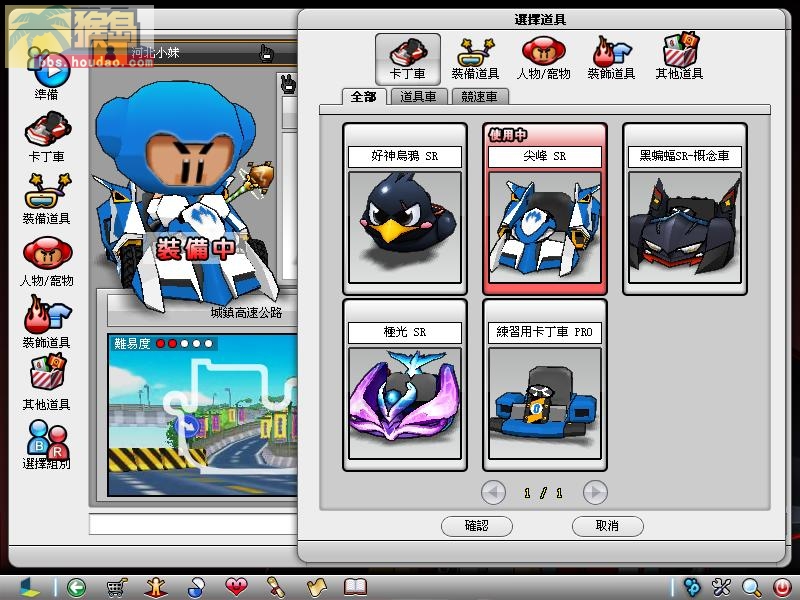Image resolution: width=800 pixels, height=600 pixels.
Task: Click the 城鎮高速公路 track preview image
Action: (203, 415)
